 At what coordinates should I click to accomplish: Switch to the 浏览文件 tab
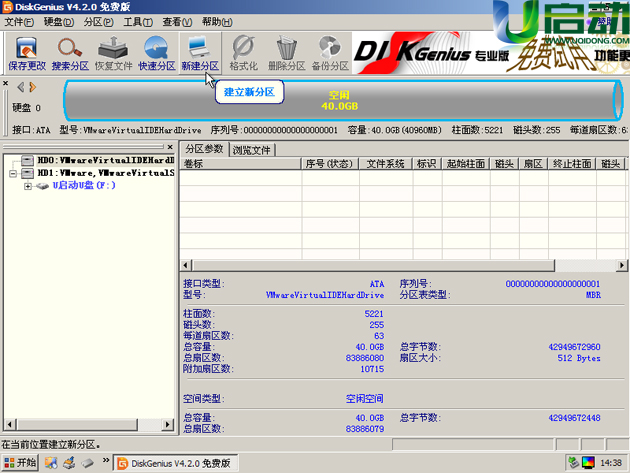(x=252, y=150)
